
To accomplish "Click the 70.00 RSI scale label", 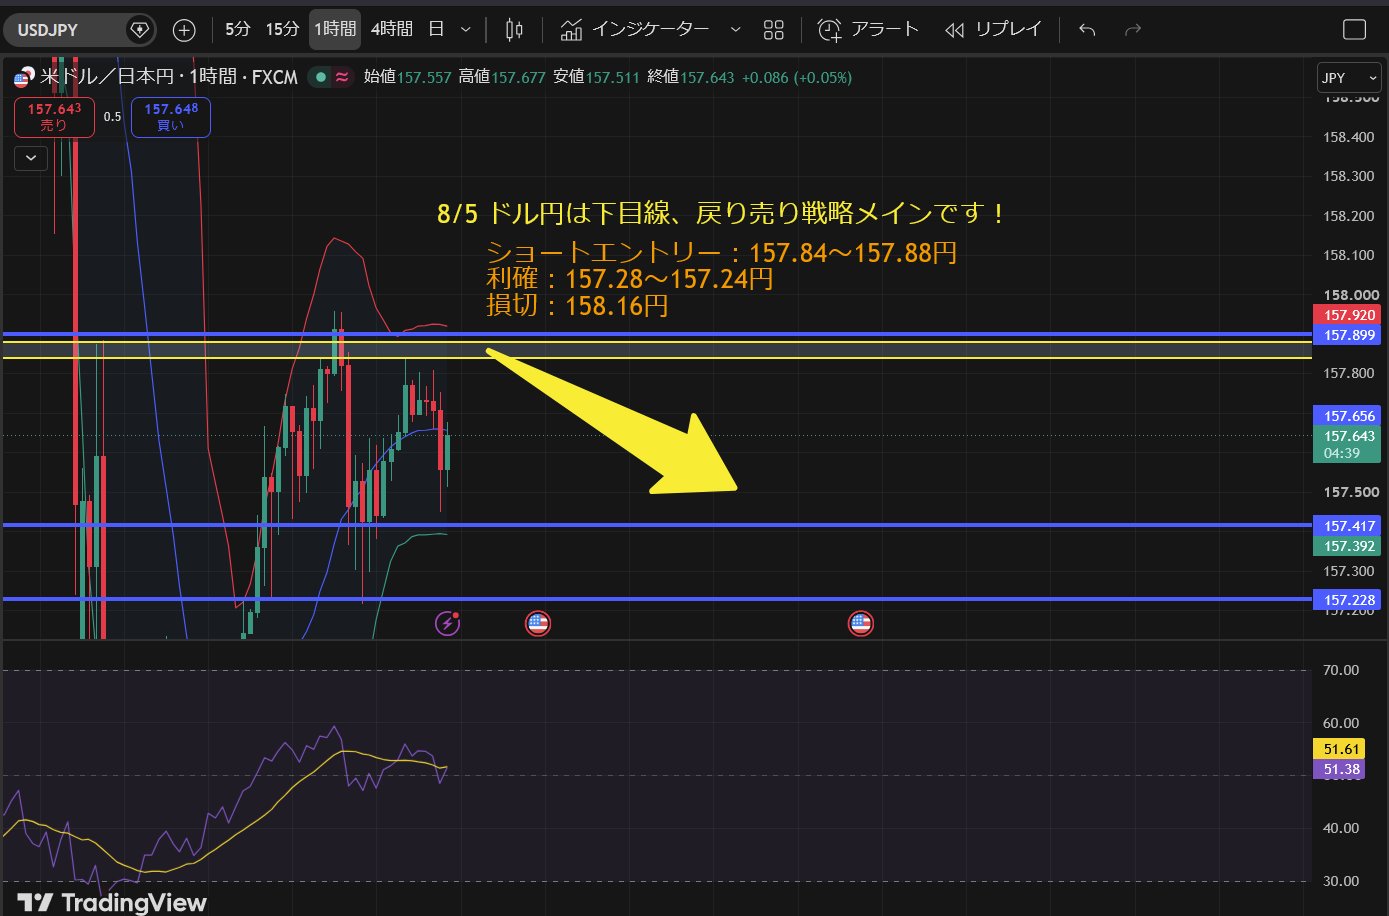I will click(x=1341, y=670).
